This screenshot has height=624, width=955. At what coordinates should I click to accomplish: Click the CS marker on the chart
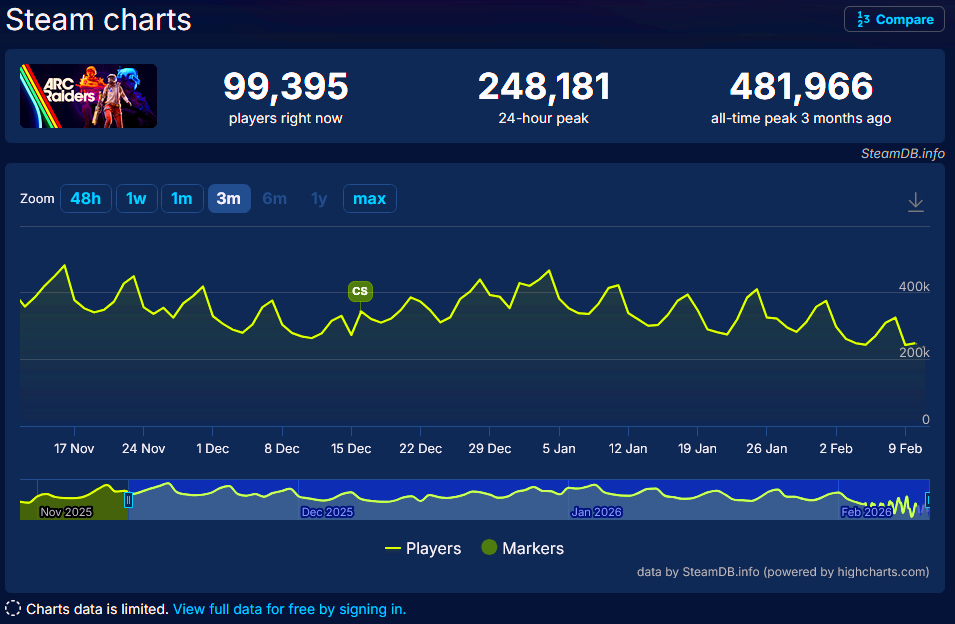360,291
